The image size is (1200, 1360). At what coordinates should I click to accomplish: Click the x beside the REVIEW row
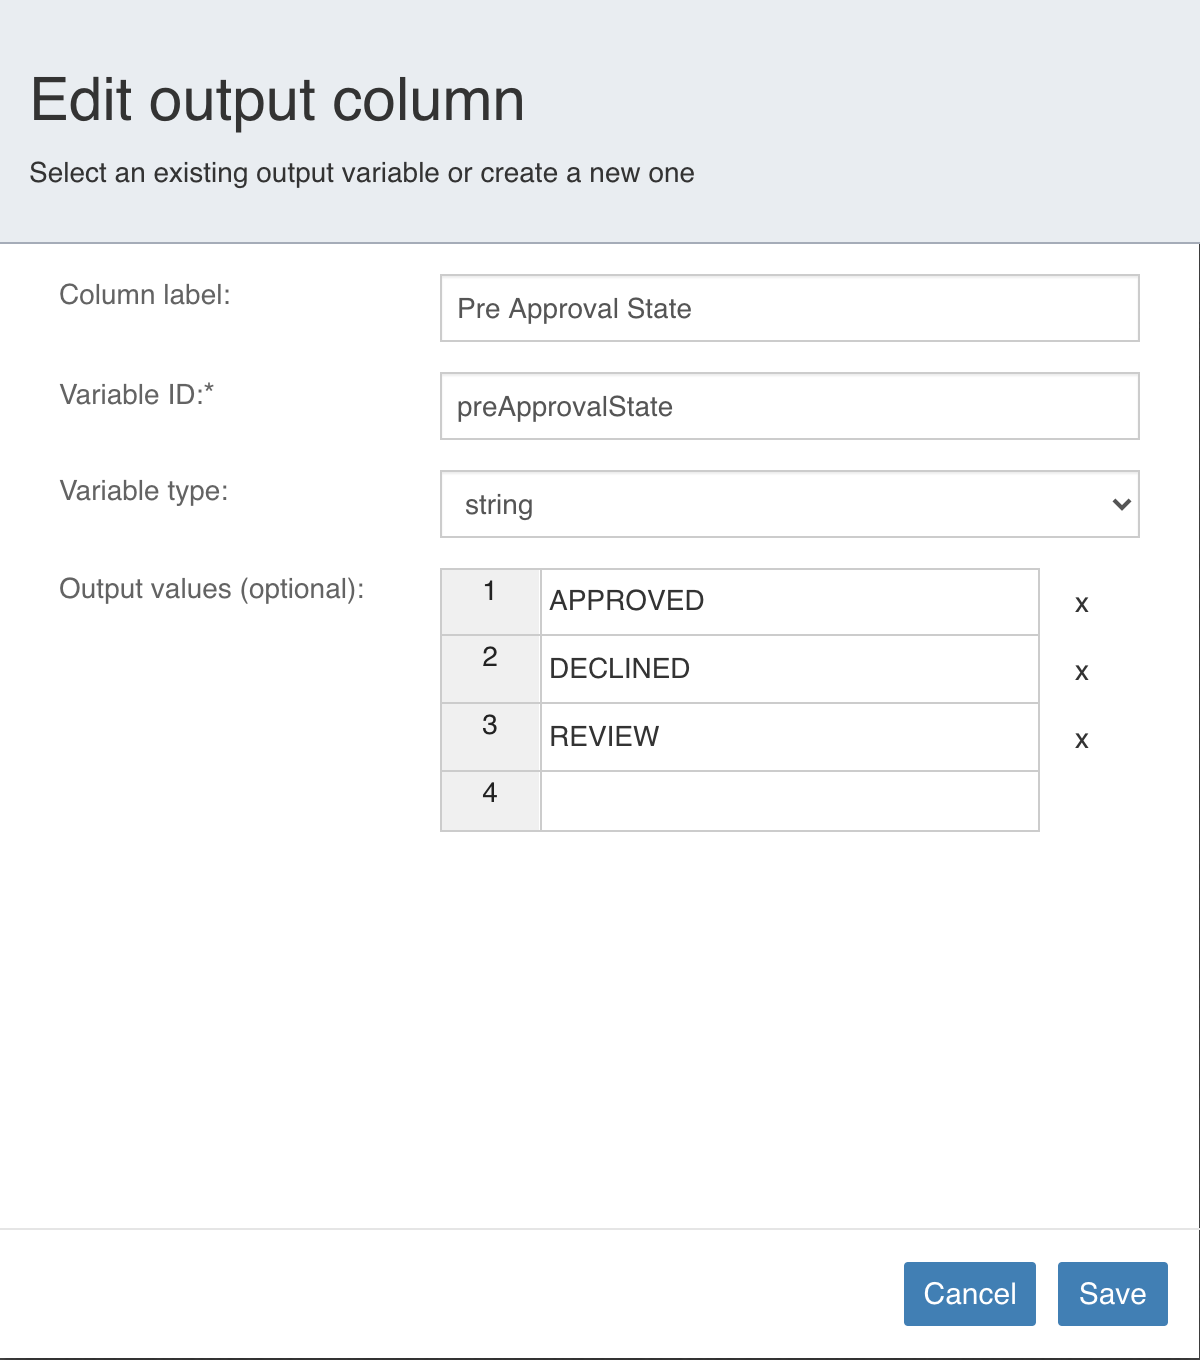1081,739
